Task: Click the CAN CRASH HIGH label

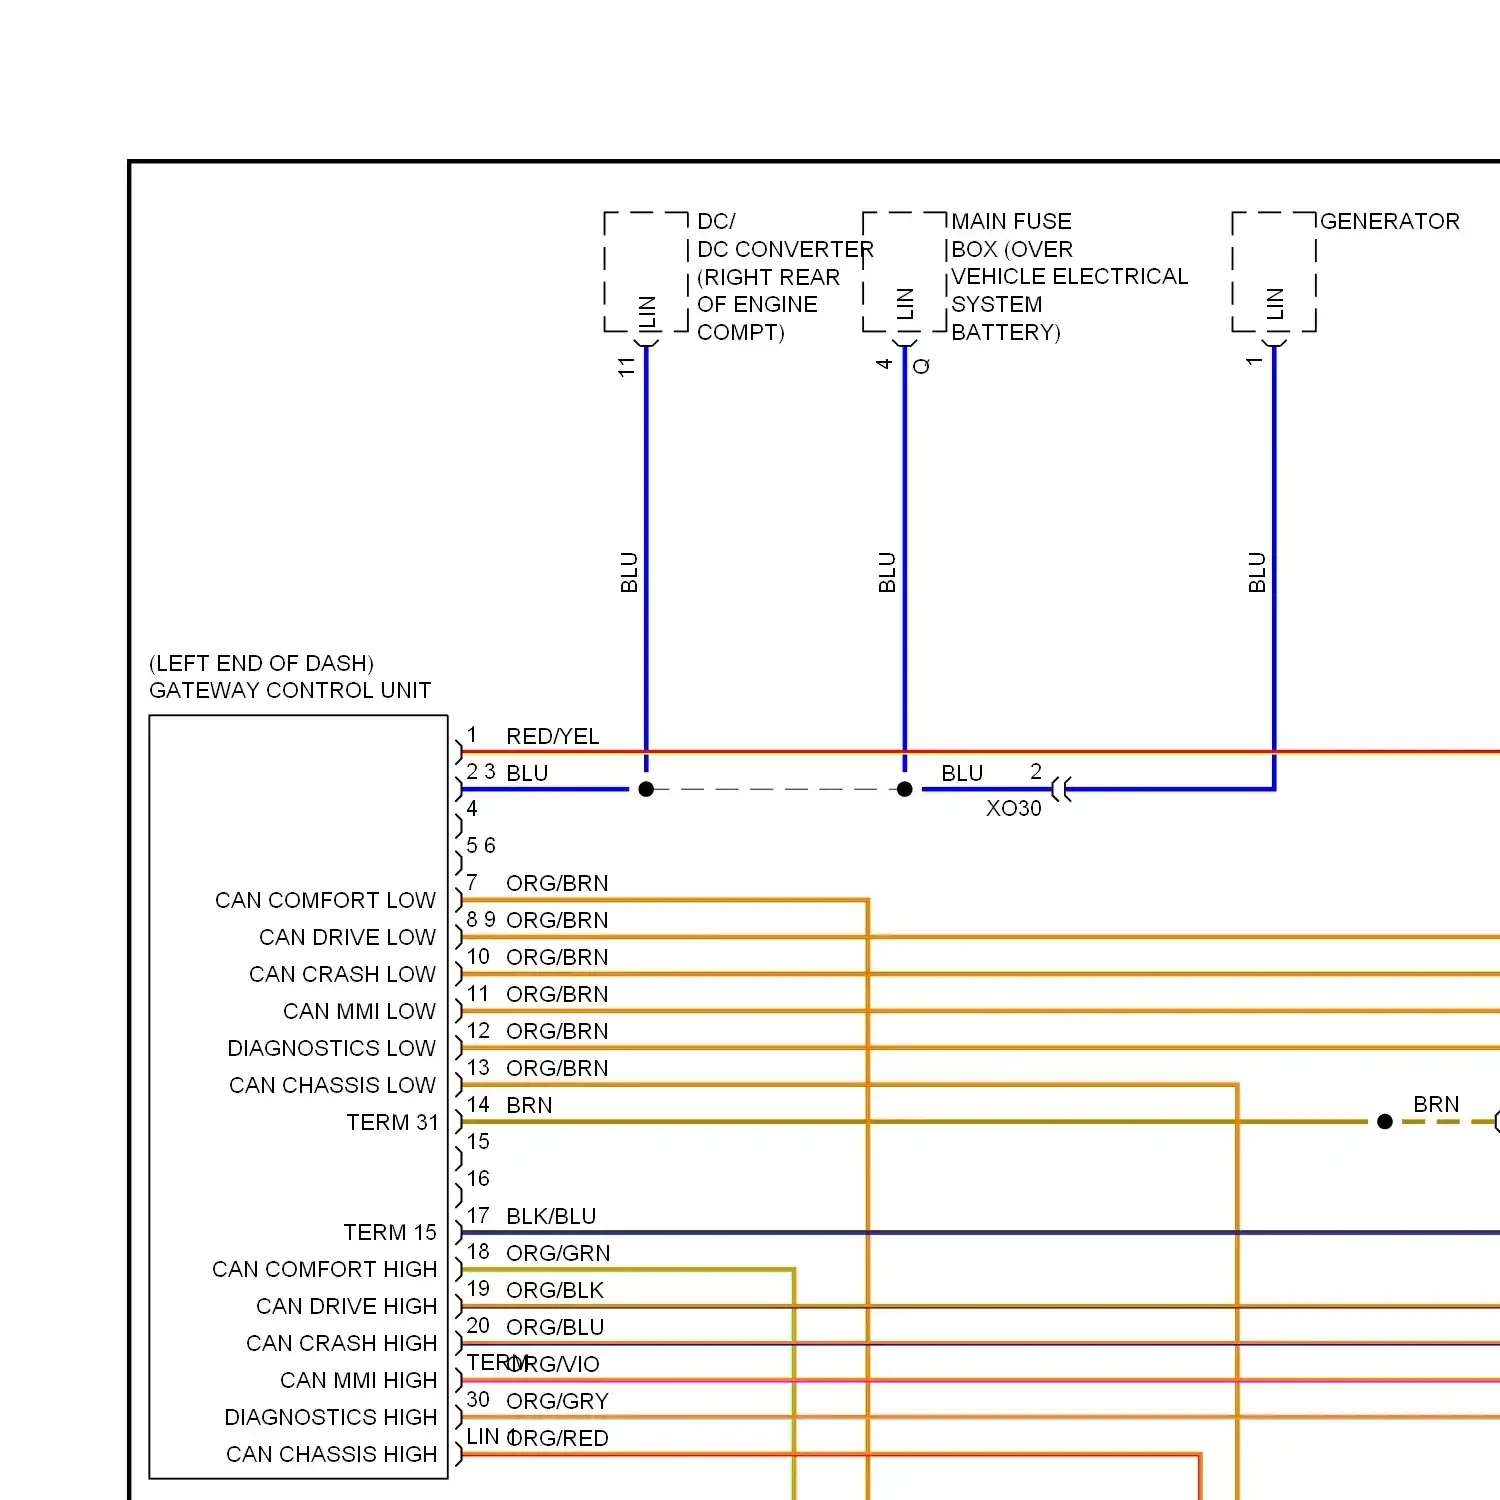Action: (341, 1343)
